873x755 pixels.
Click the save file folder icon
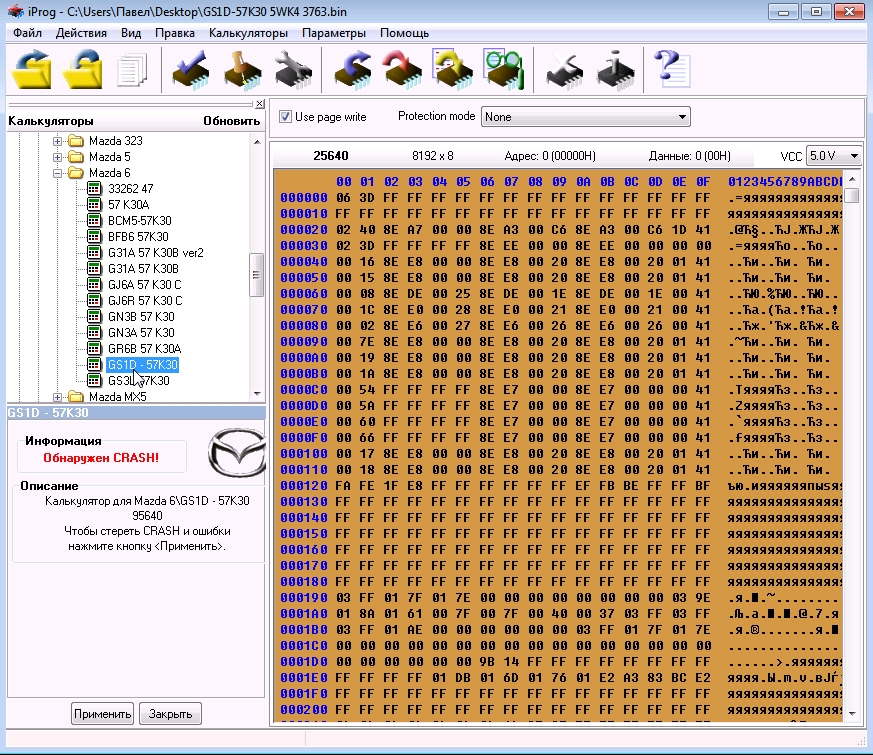82,69
